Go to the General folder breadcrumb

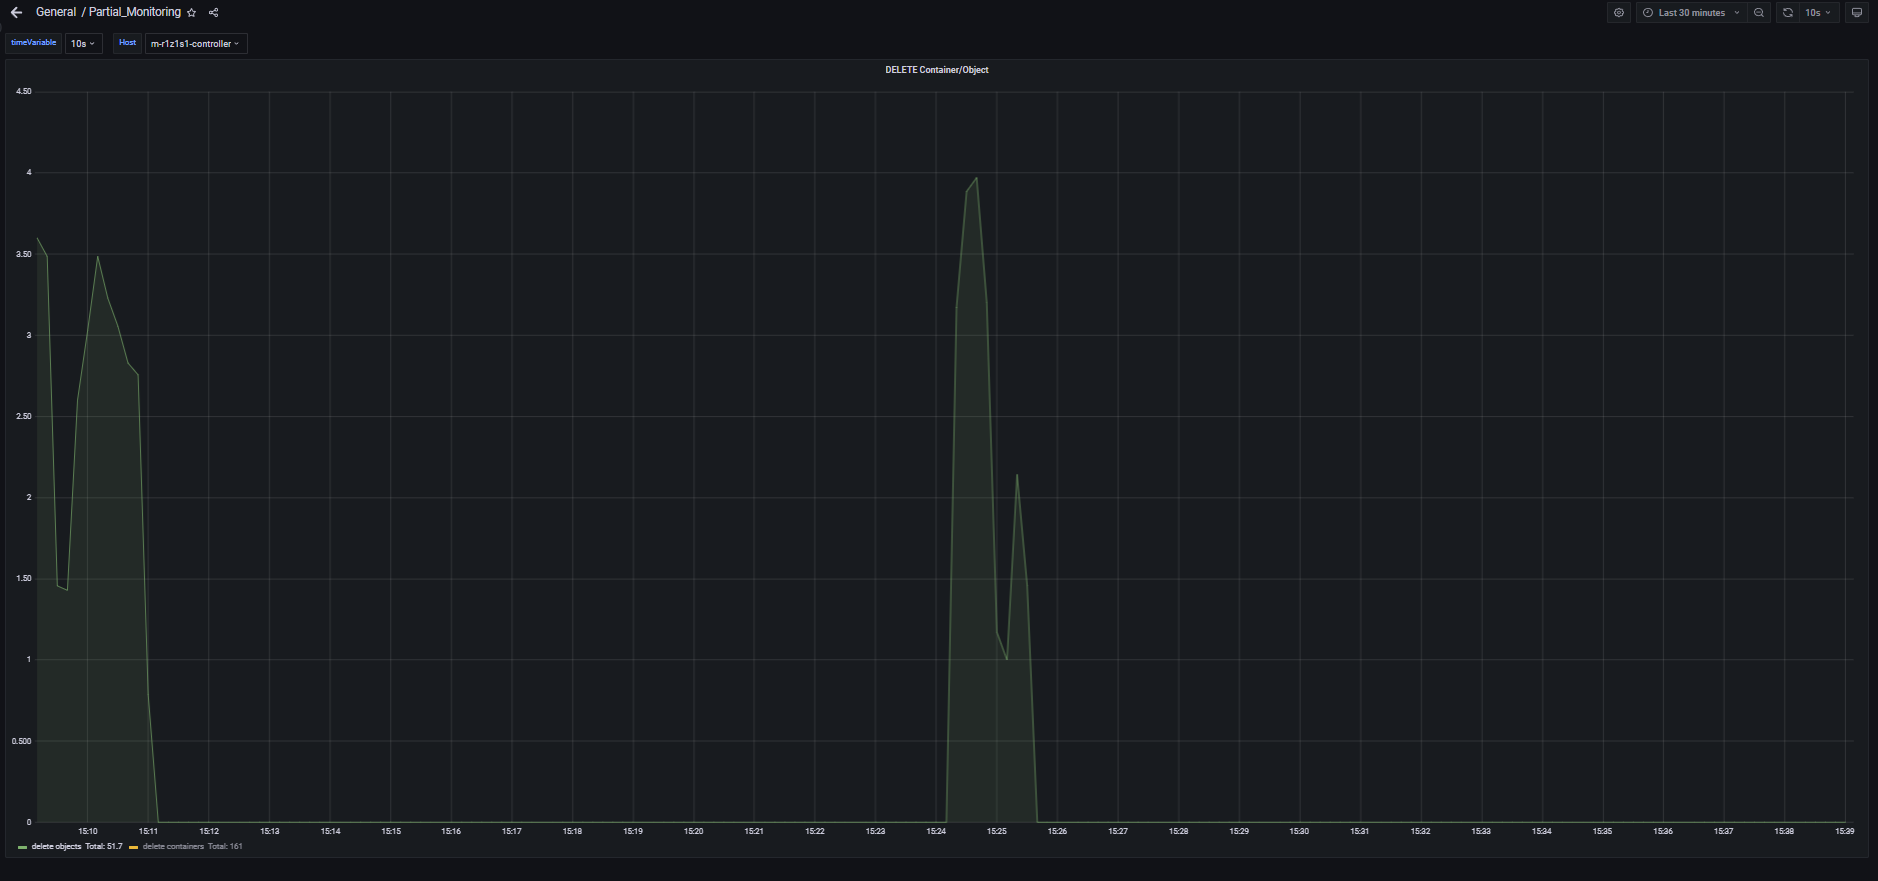(56, 12)
